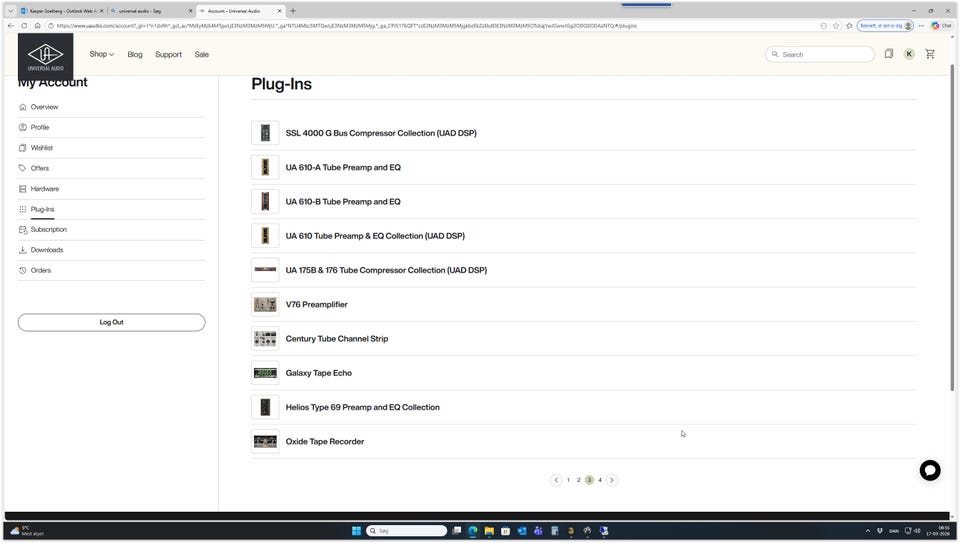
Task: Open V76 Preamplifier plug-in title
Action: coord(316,304)
